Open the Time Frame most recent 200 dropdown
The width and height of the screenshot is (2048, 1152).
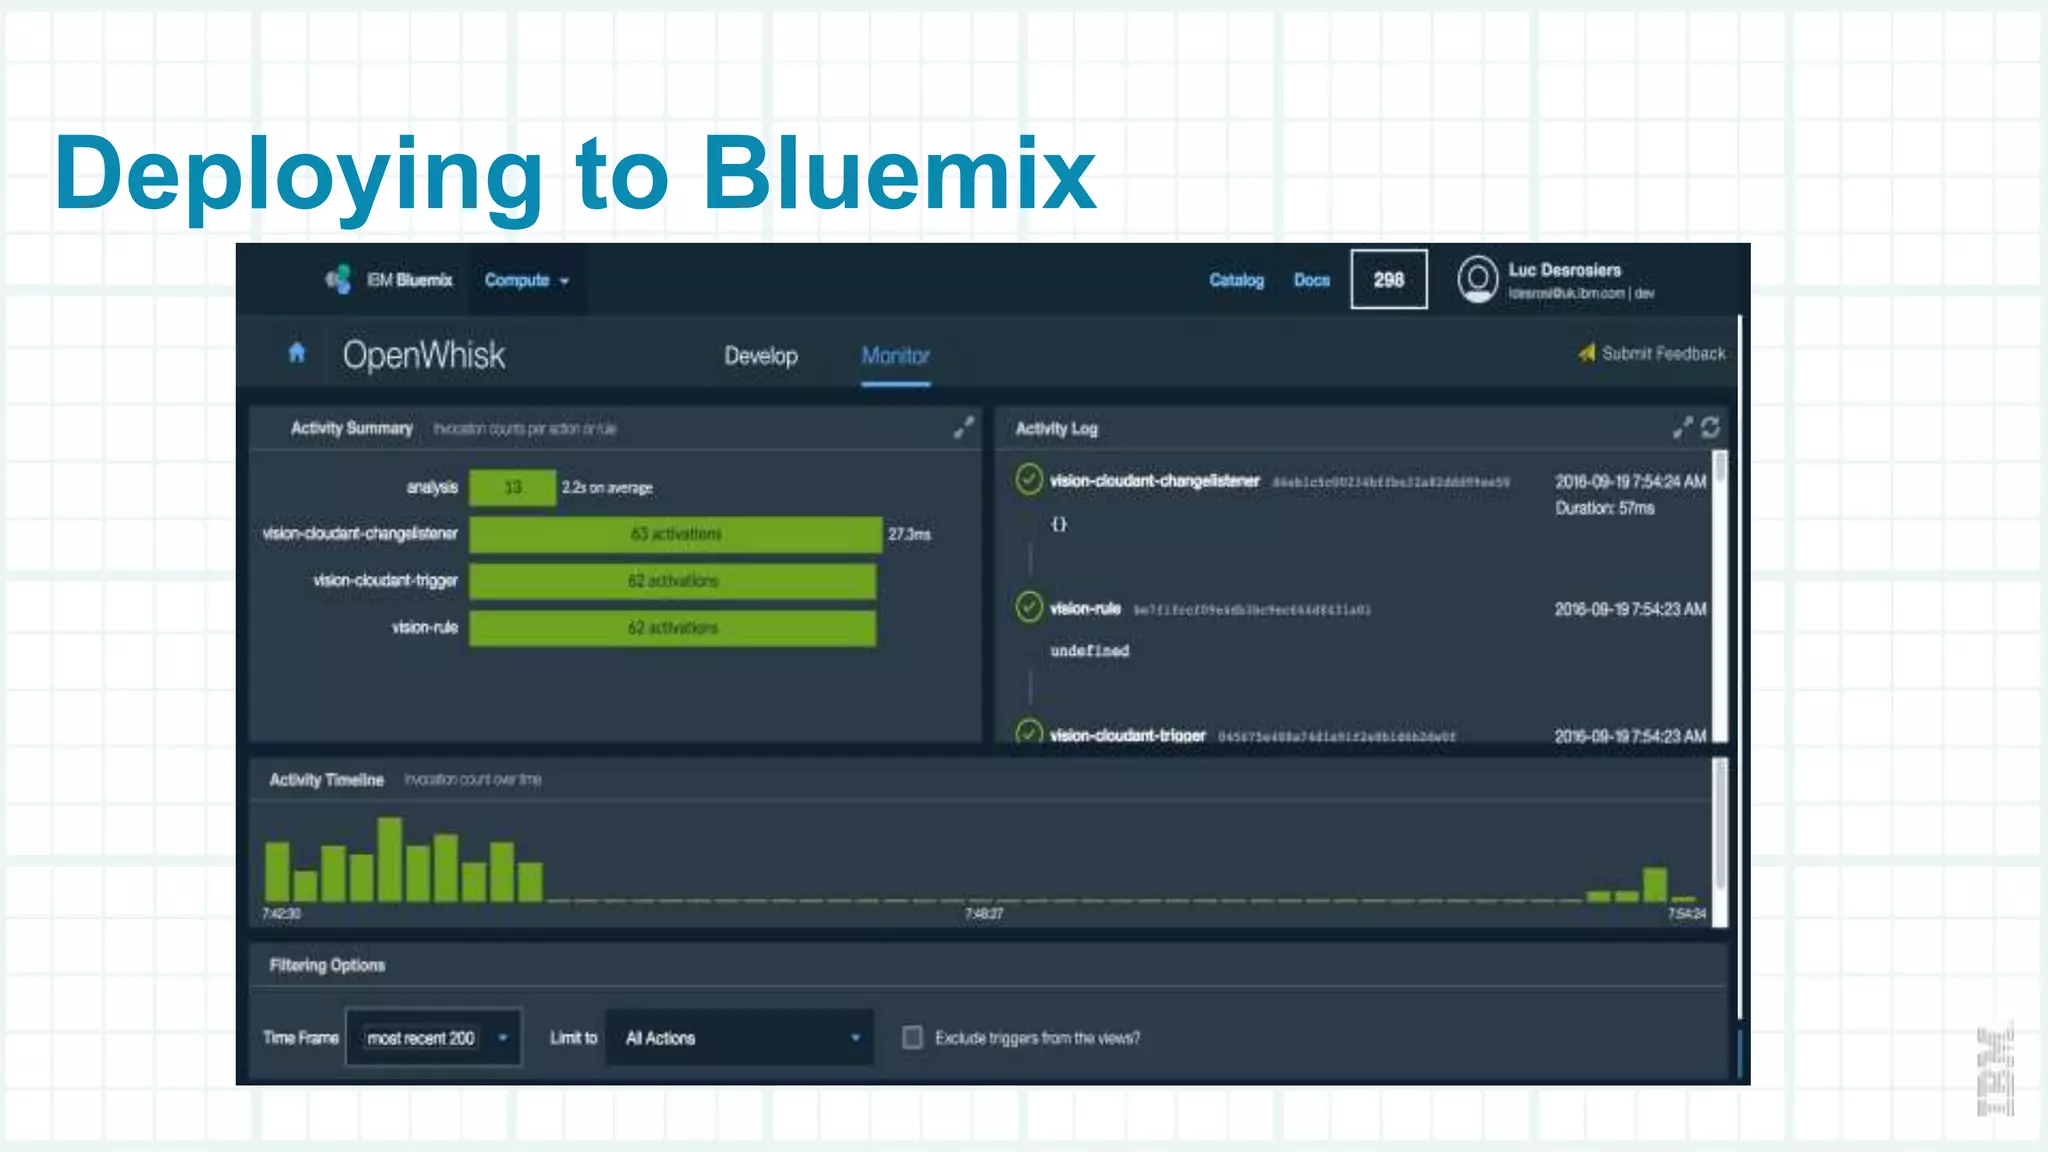[434, 1038]
